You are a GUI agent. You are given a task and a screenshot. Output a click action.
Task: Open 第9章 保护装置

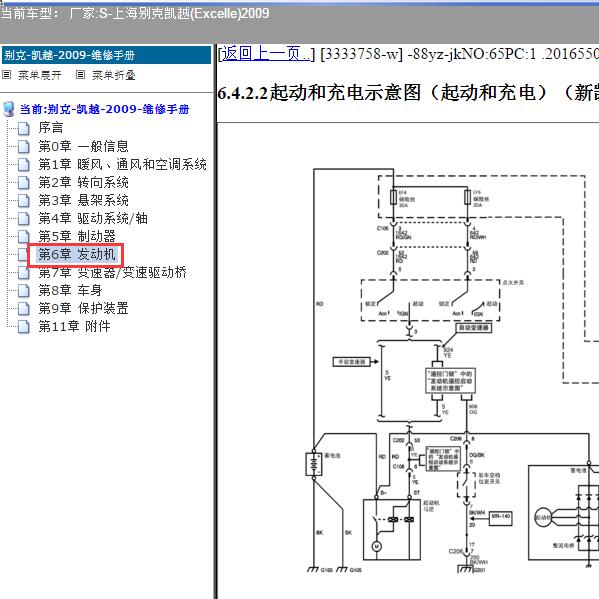coord(83,308)
